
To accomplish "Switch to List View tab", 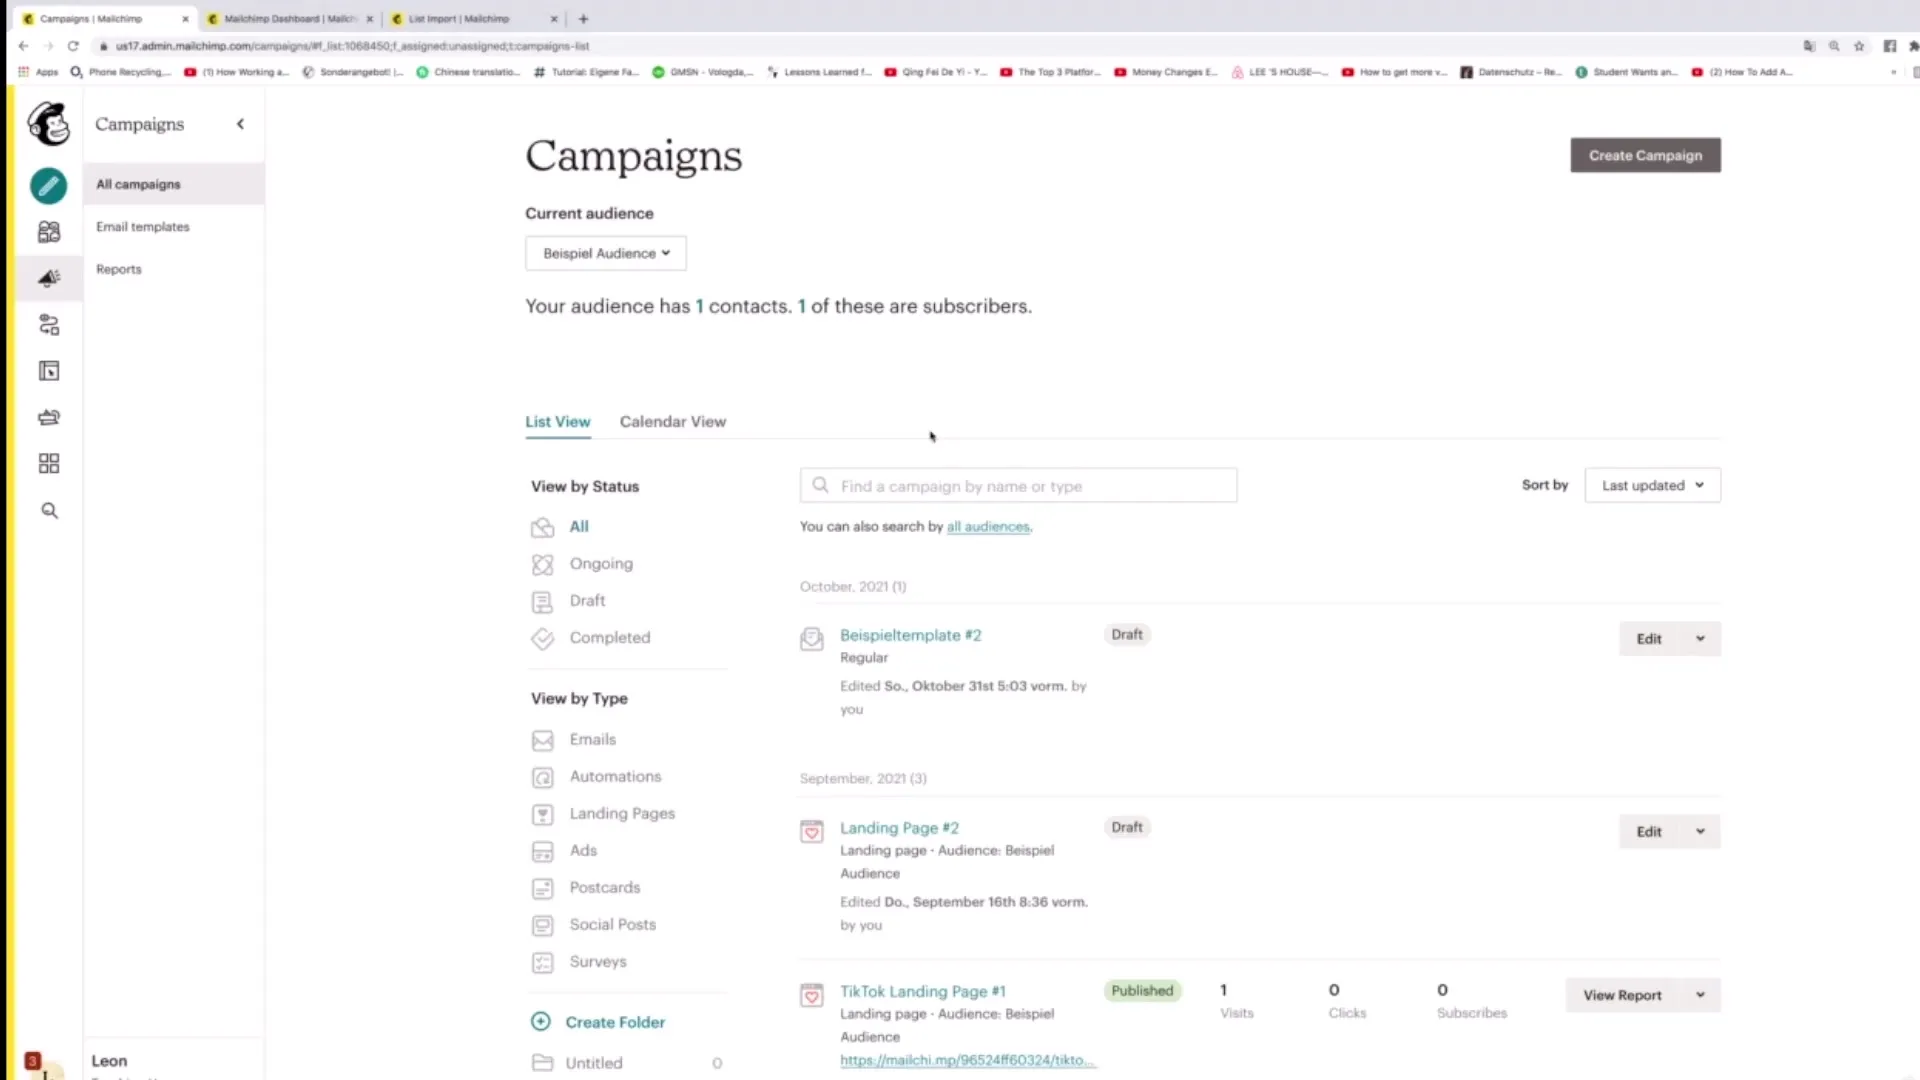I will 558,421.
